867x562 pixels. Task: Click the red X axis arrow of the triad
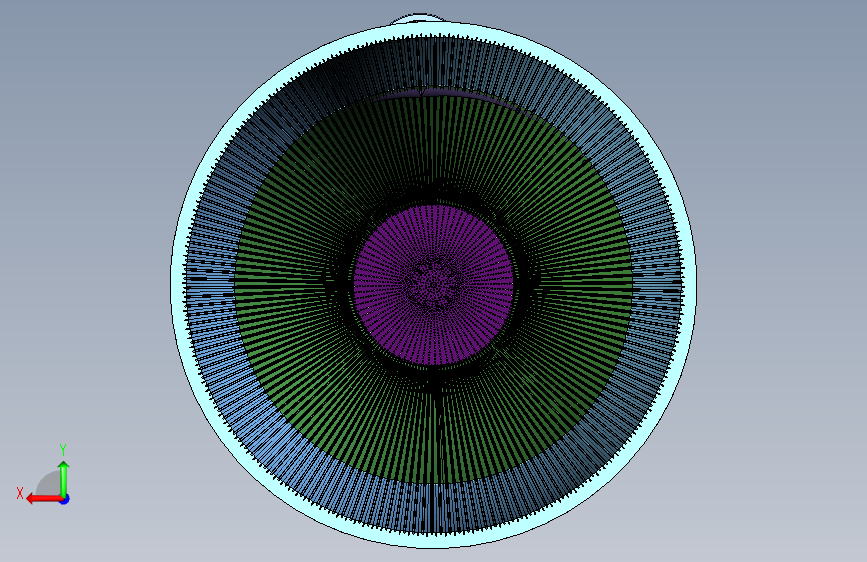[x=43, y=499]
